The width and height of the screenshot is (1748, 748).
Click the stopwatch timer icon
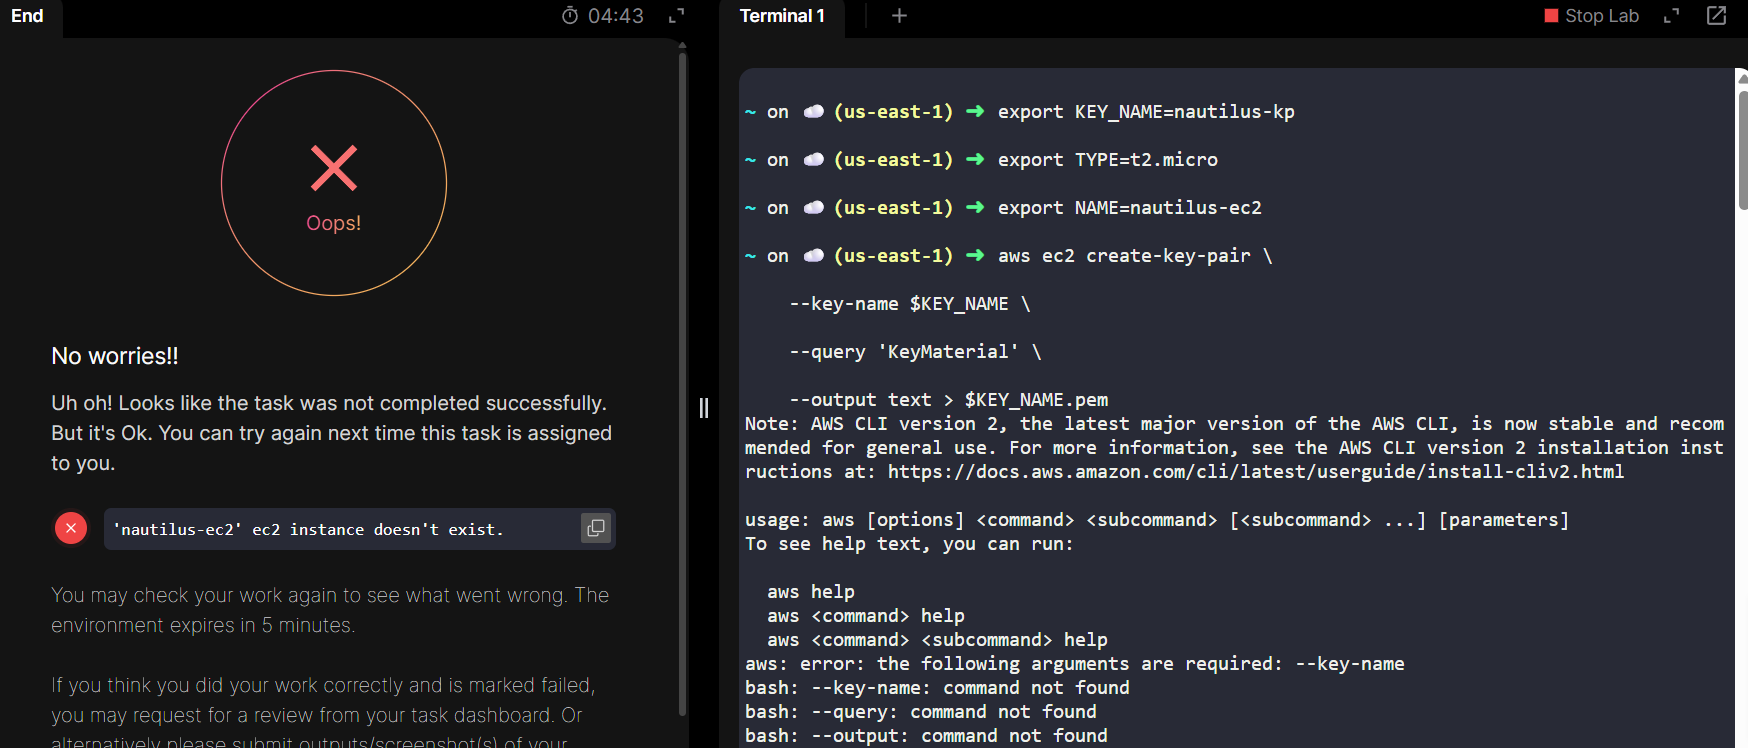click(570, 16)
